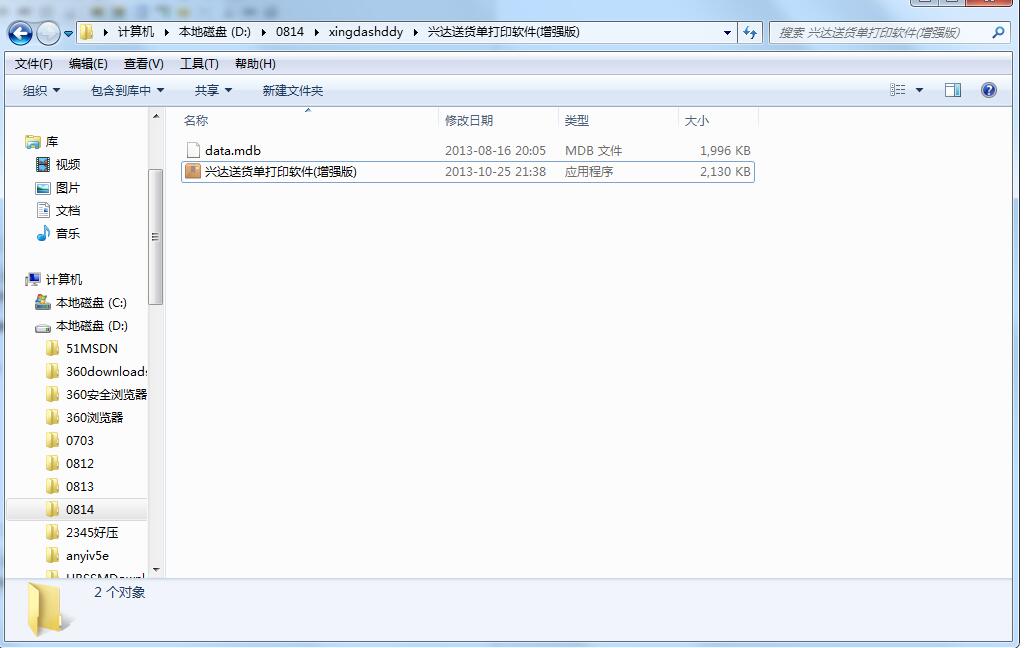Click xingdashddy in the address breadcrumb
The height and width of the screenshot is (648, 1028).
pyautogui.click(x=366, y=32)
